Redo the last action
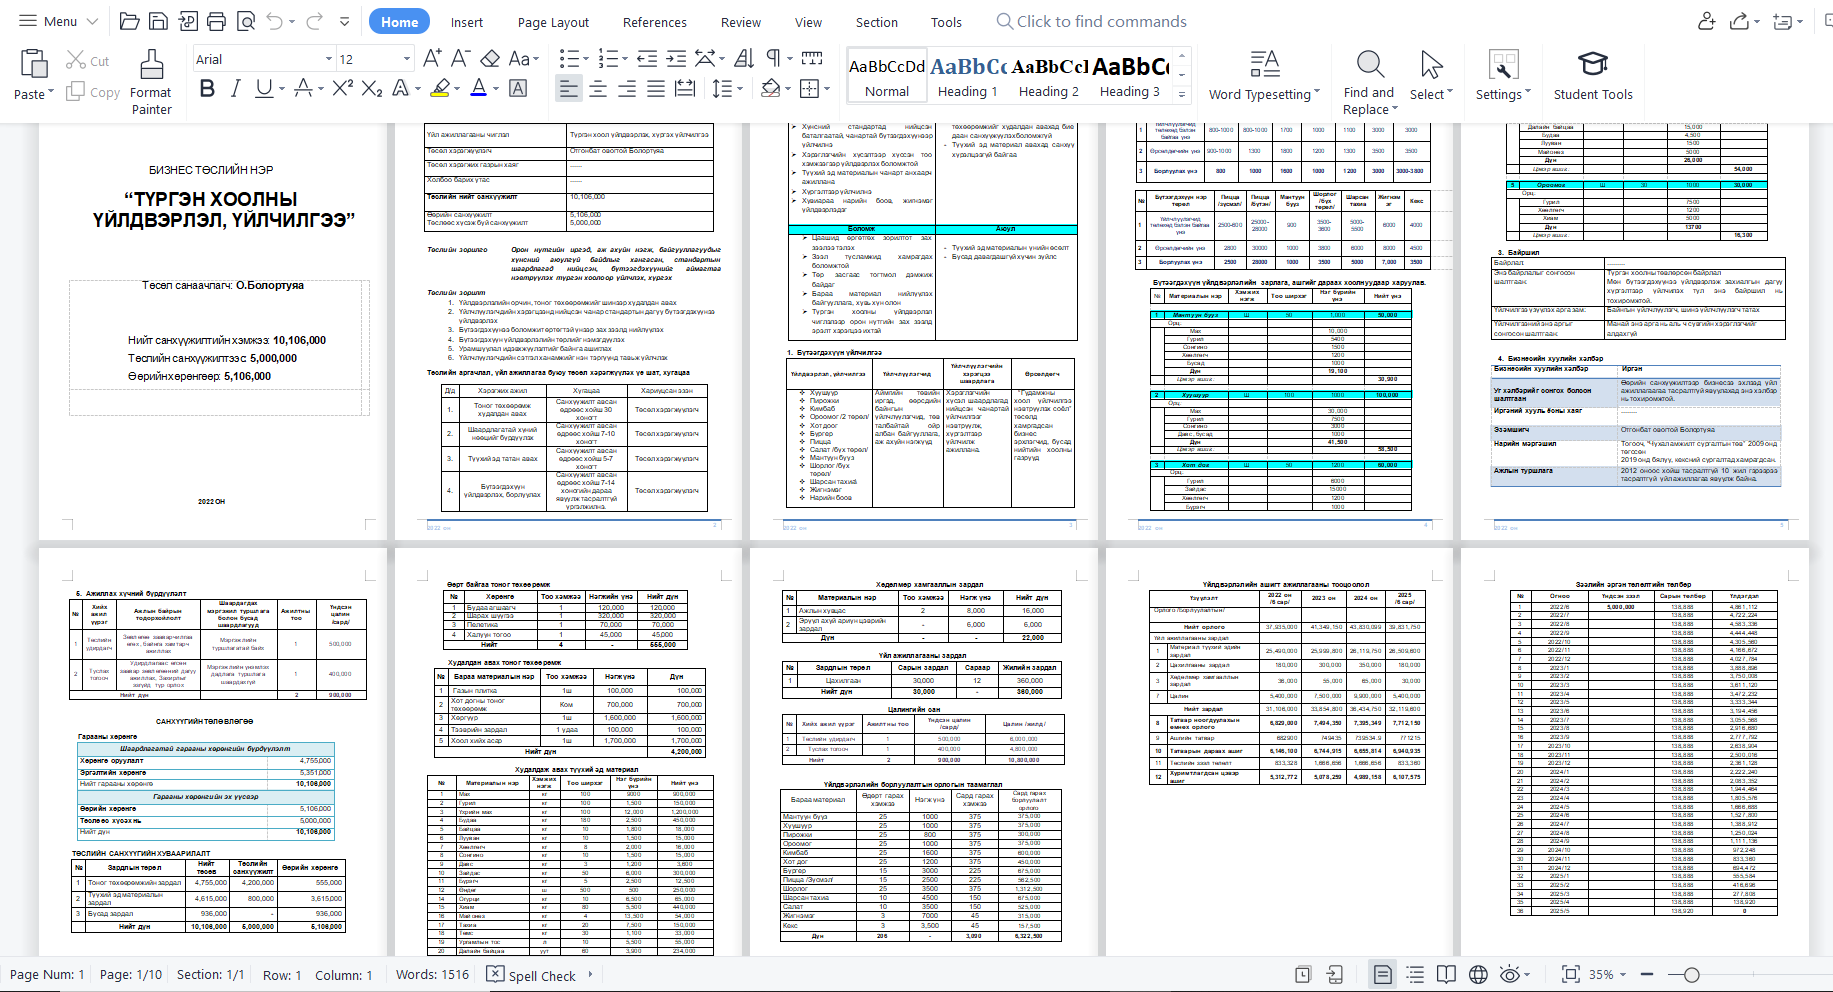 pos(314,21)
